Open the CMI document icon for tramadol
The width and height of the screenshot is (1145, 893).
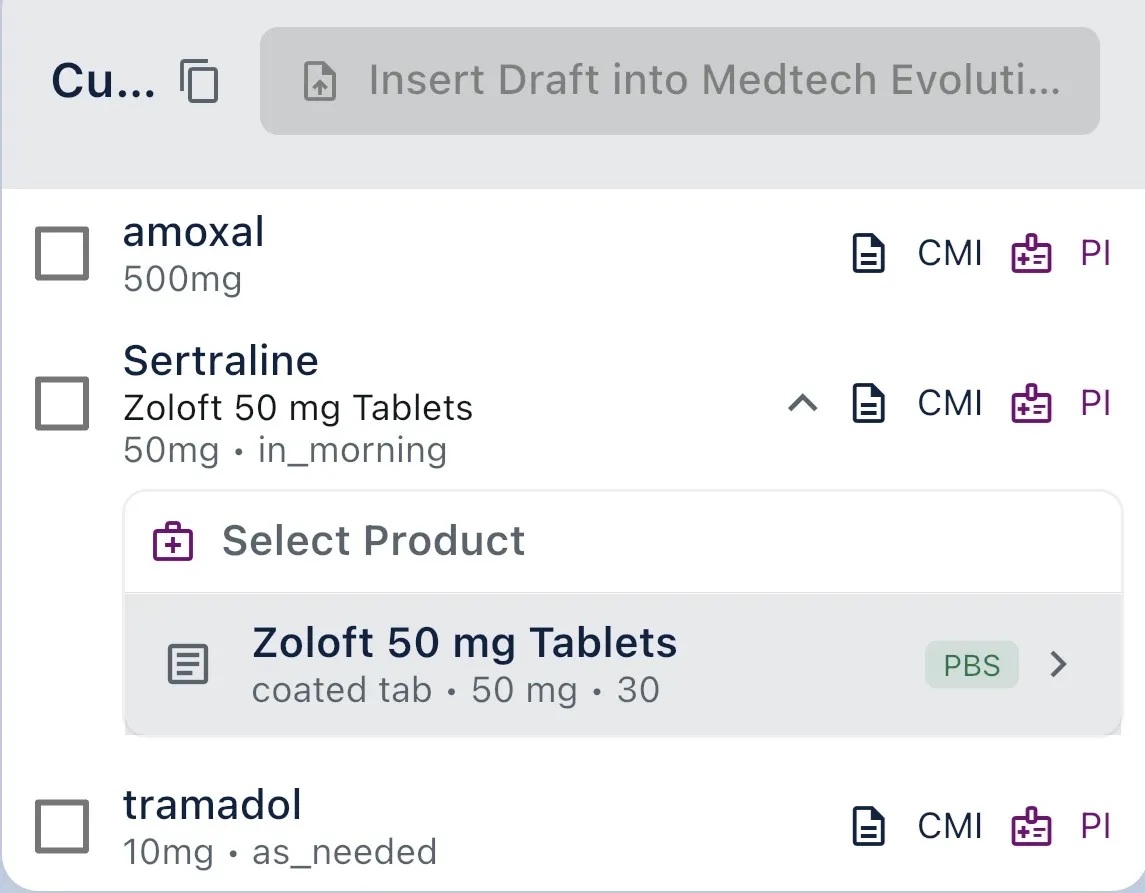869,826
